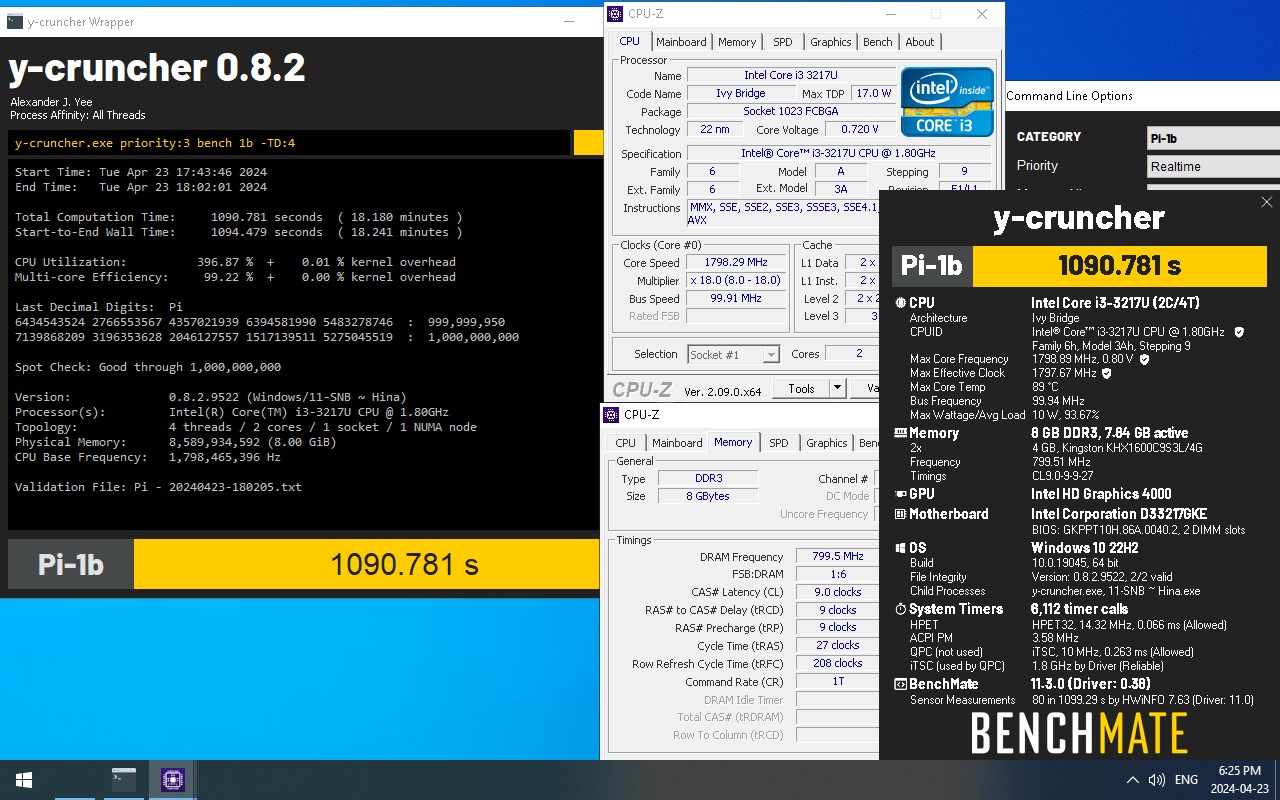Click the Command Line Options window title
Viewport: 1280px width, 800px height.
(1069, 96)
